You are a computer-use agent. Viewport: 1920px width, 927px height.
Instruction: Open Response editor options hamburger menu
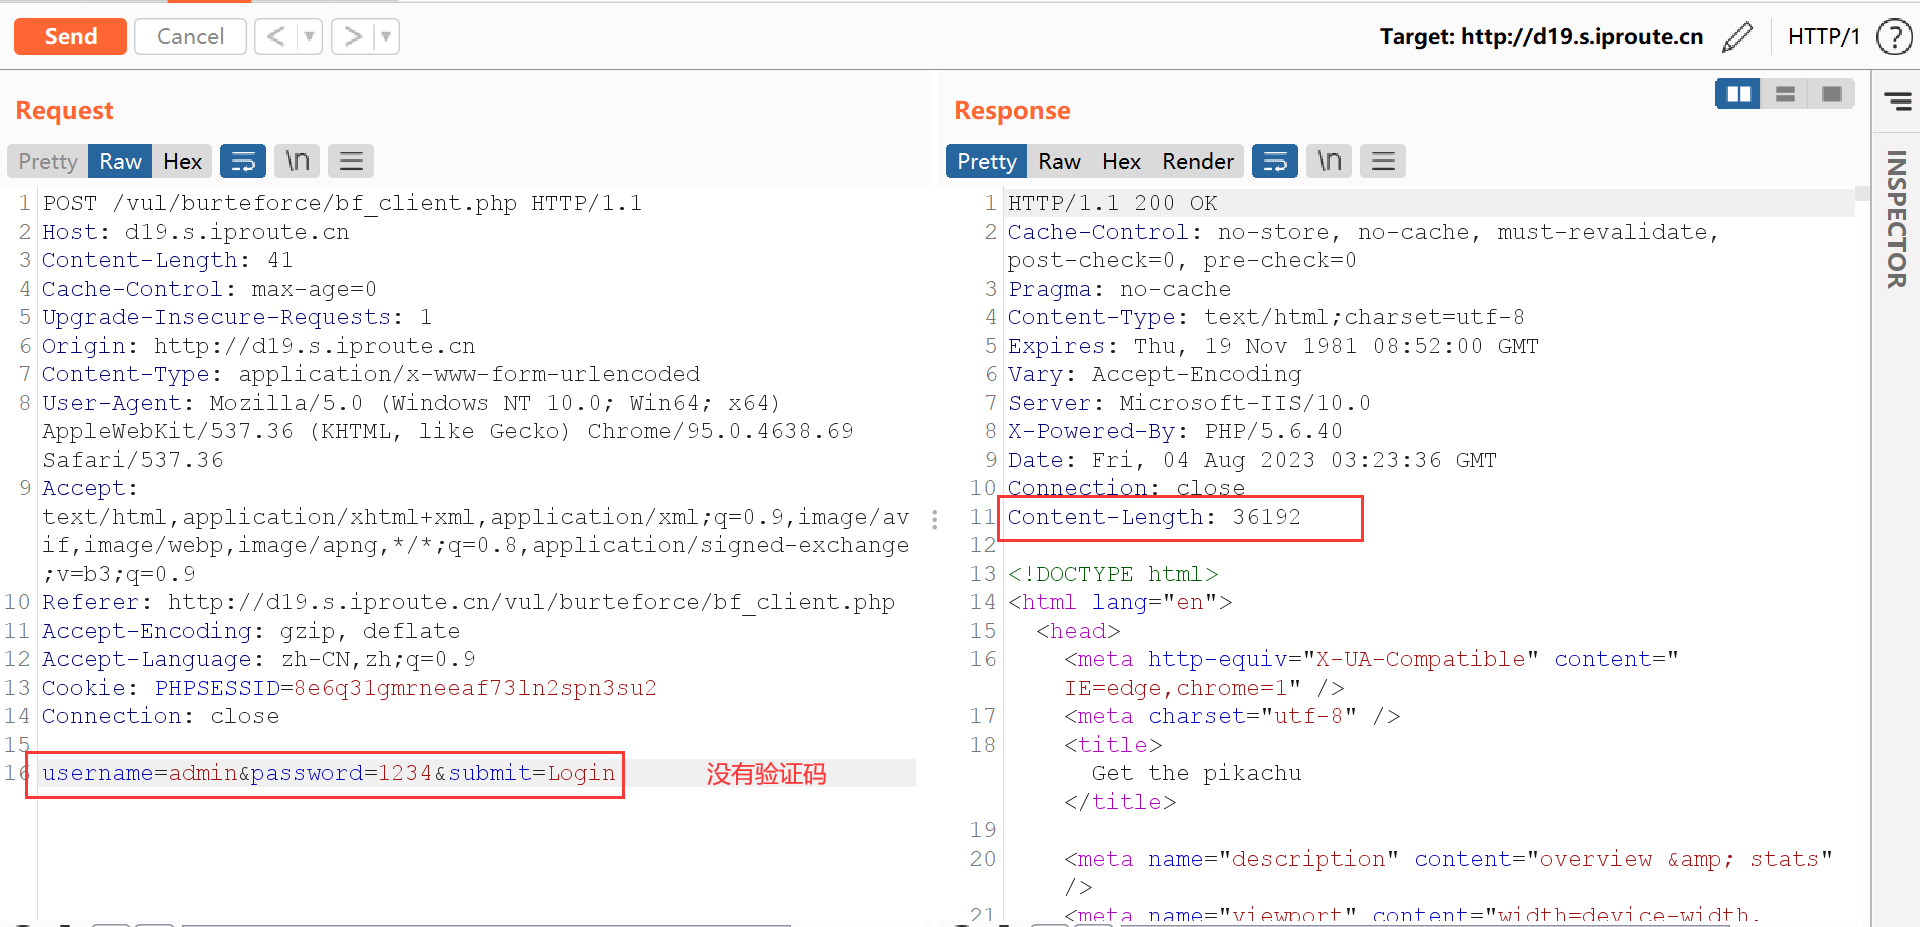click(1383, 161)
